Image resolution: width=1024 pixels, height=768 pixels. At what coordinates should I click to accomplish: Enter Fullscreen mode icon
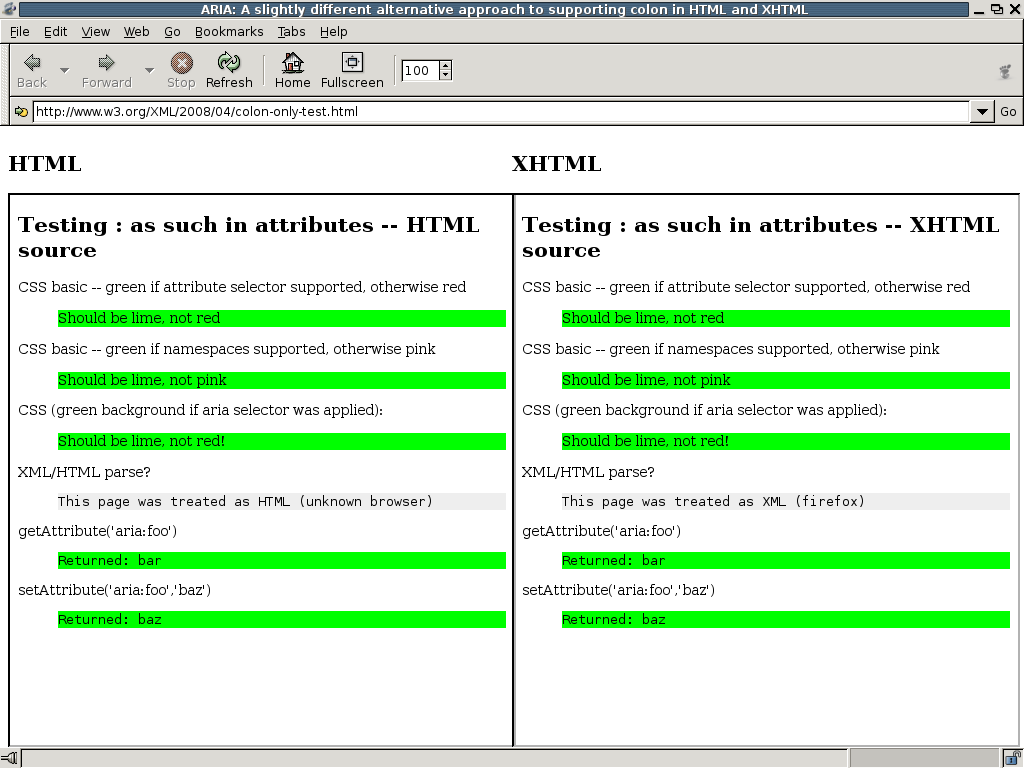tap(352, 62)
